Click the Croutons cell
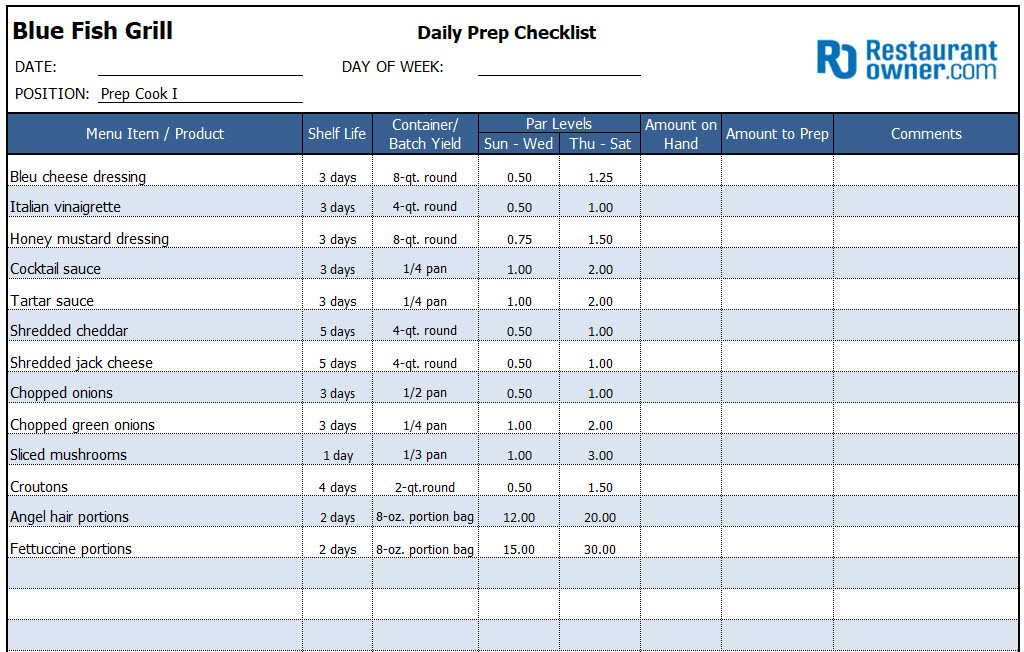 155,481
